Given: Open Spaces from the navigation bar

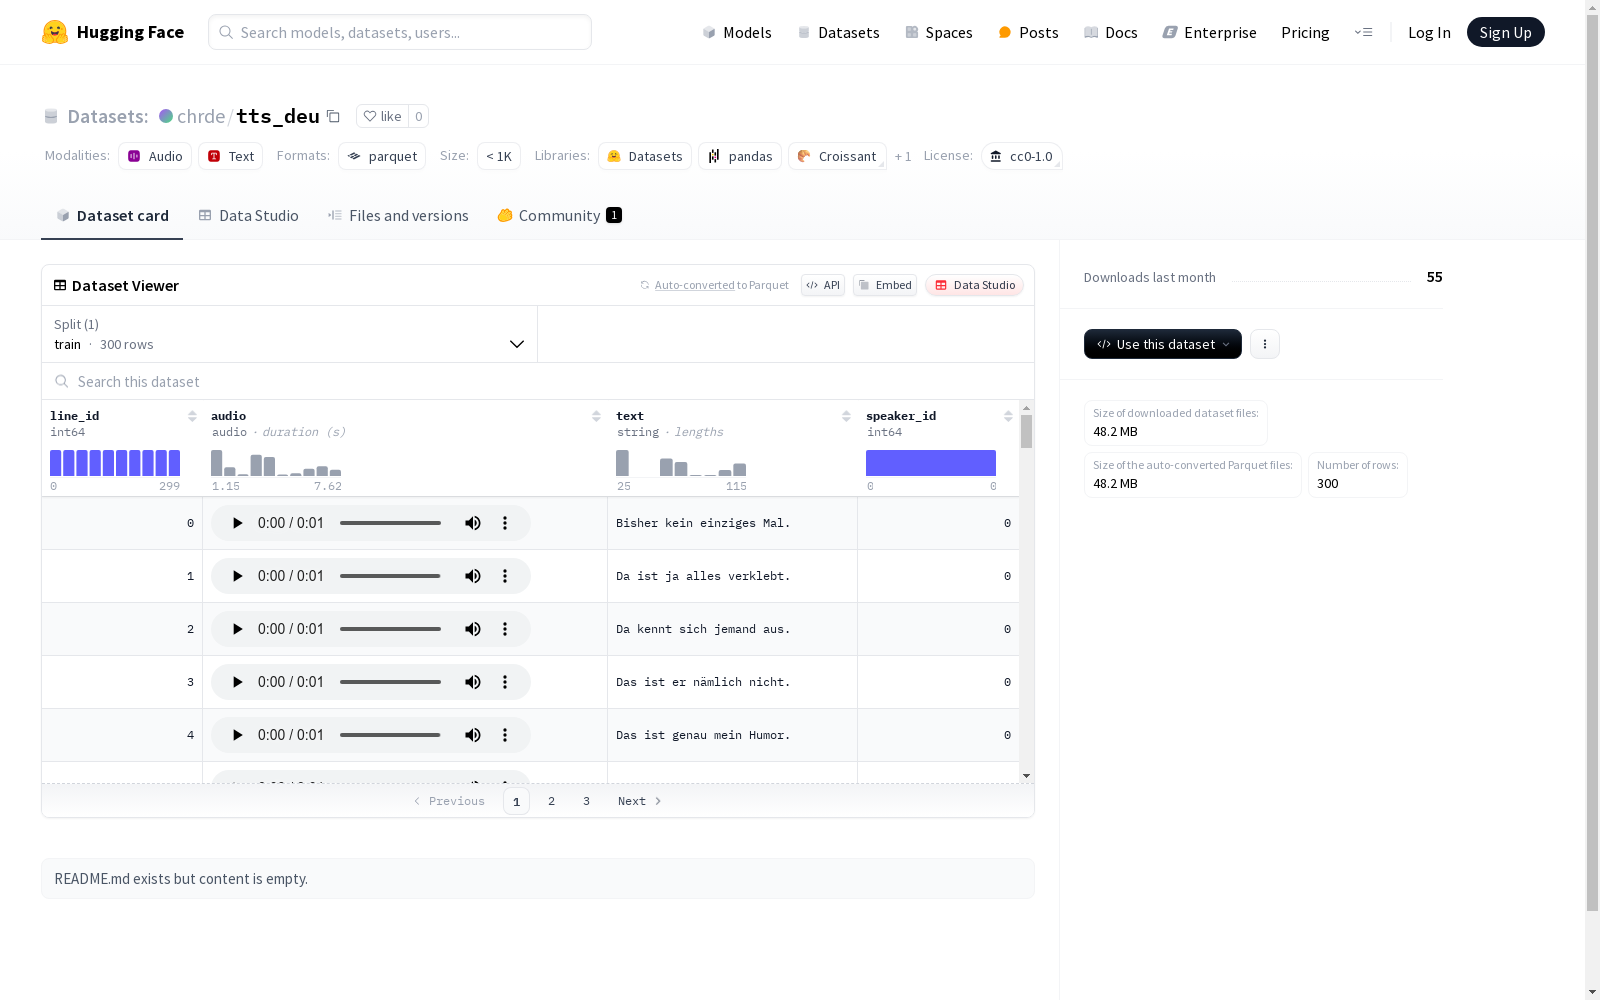Looking at the screenshot, I should click(939, 32).
